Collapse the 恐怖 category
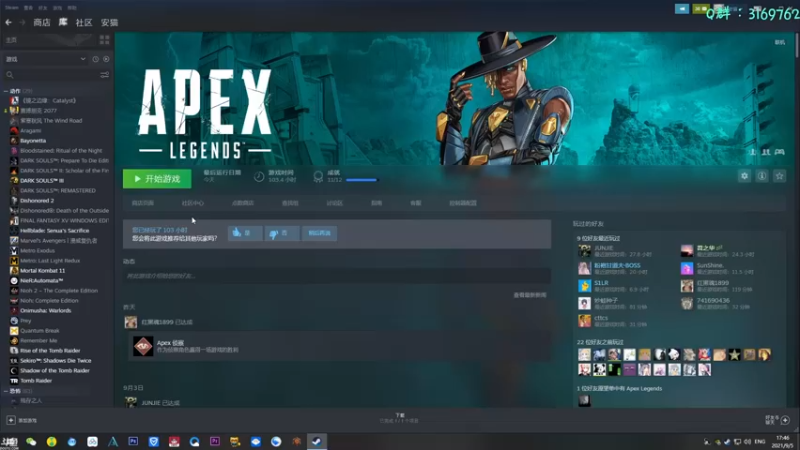 coord(6,391)
